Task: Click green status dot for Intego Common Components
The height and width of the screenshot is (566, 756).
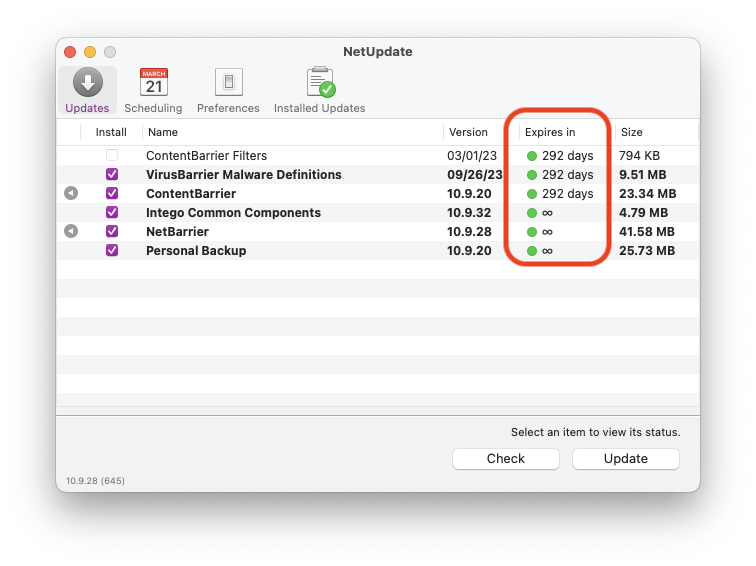Action: [x=532, y=213]
